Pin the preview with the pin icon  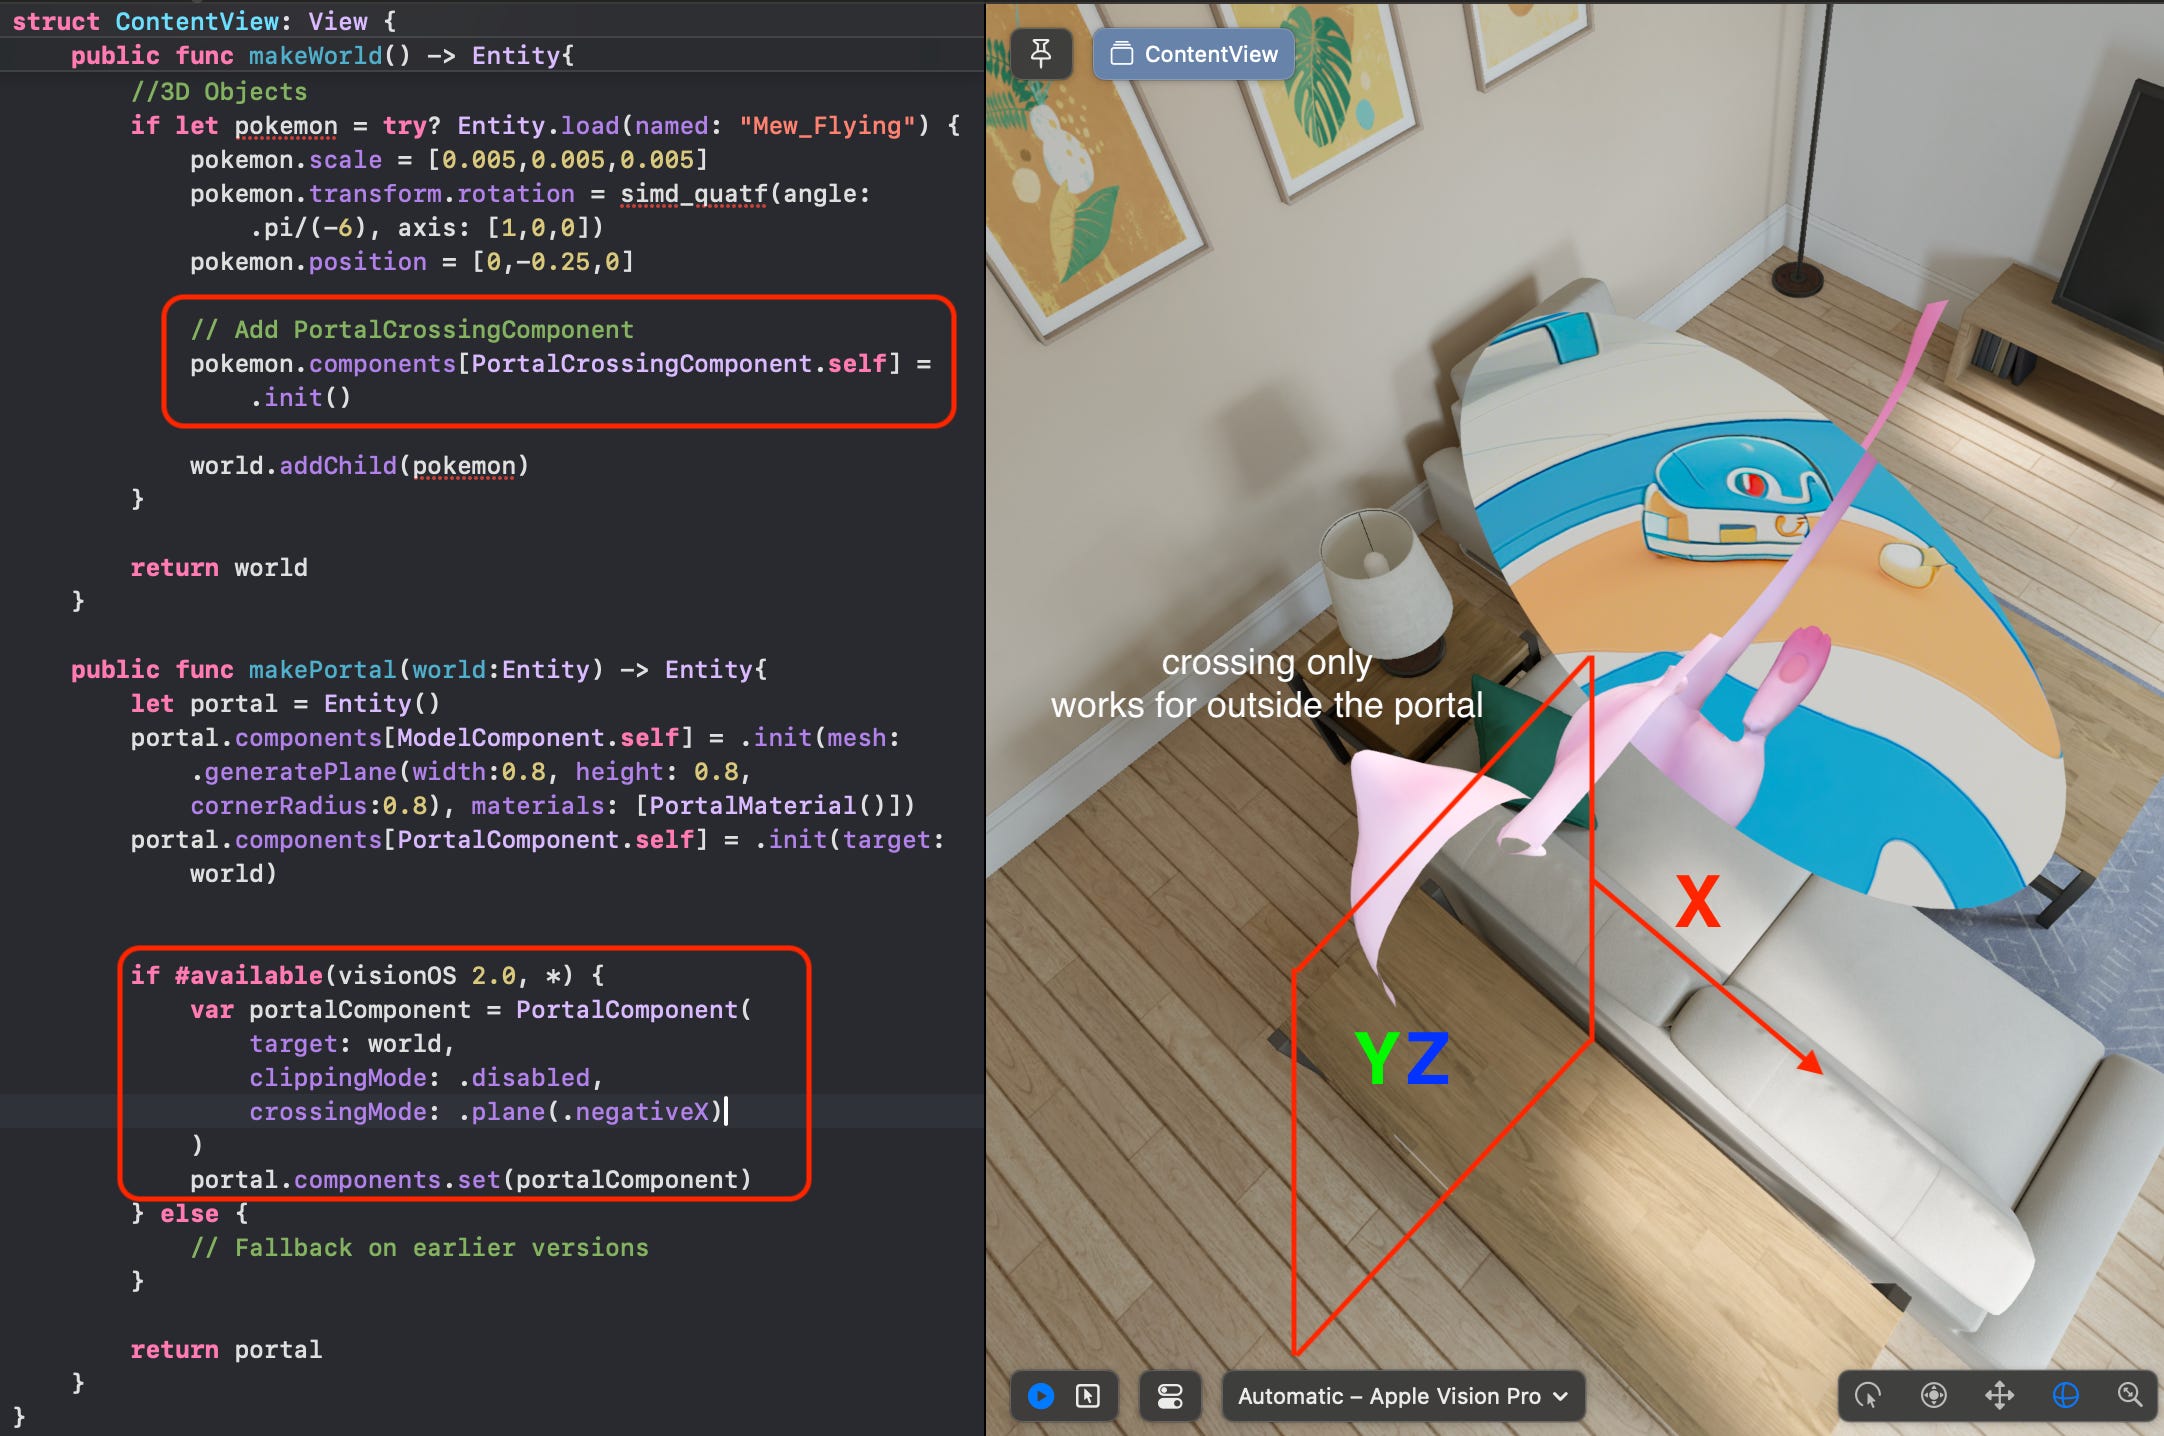(1041, 54)
